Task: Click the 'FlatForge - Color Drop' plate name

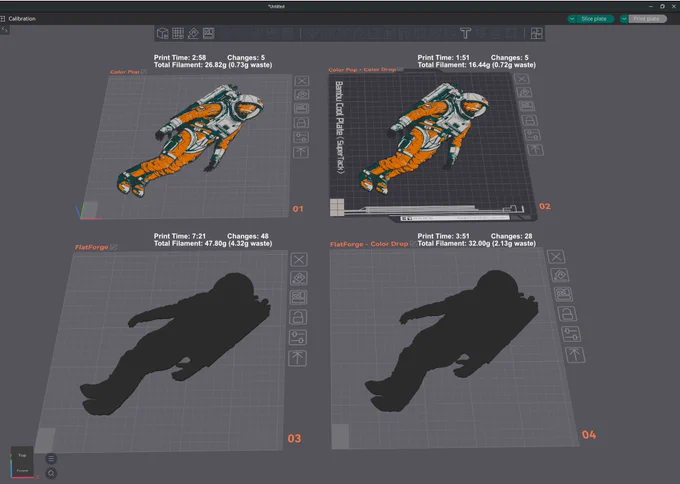Action: tap(369, 244)
